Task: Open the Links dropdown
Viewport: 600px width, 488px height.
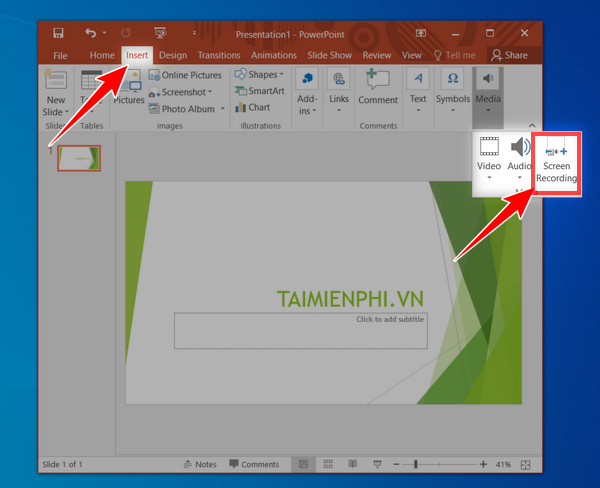Action: pyautogui.click(x=339, y=91)
